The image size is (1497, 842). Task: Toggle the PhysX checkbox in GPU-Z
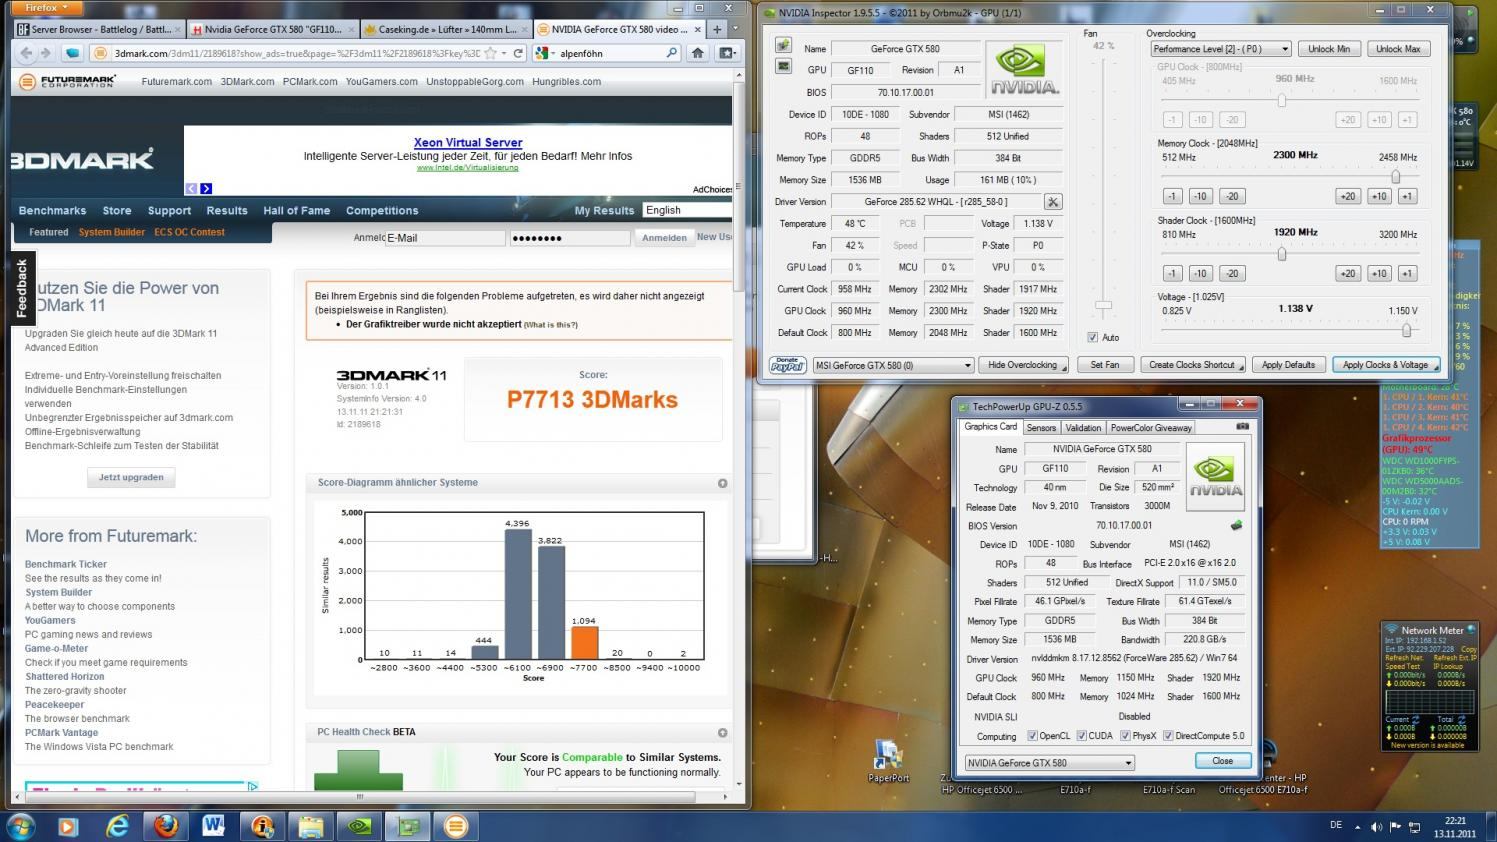click(x=1126, y=736)
